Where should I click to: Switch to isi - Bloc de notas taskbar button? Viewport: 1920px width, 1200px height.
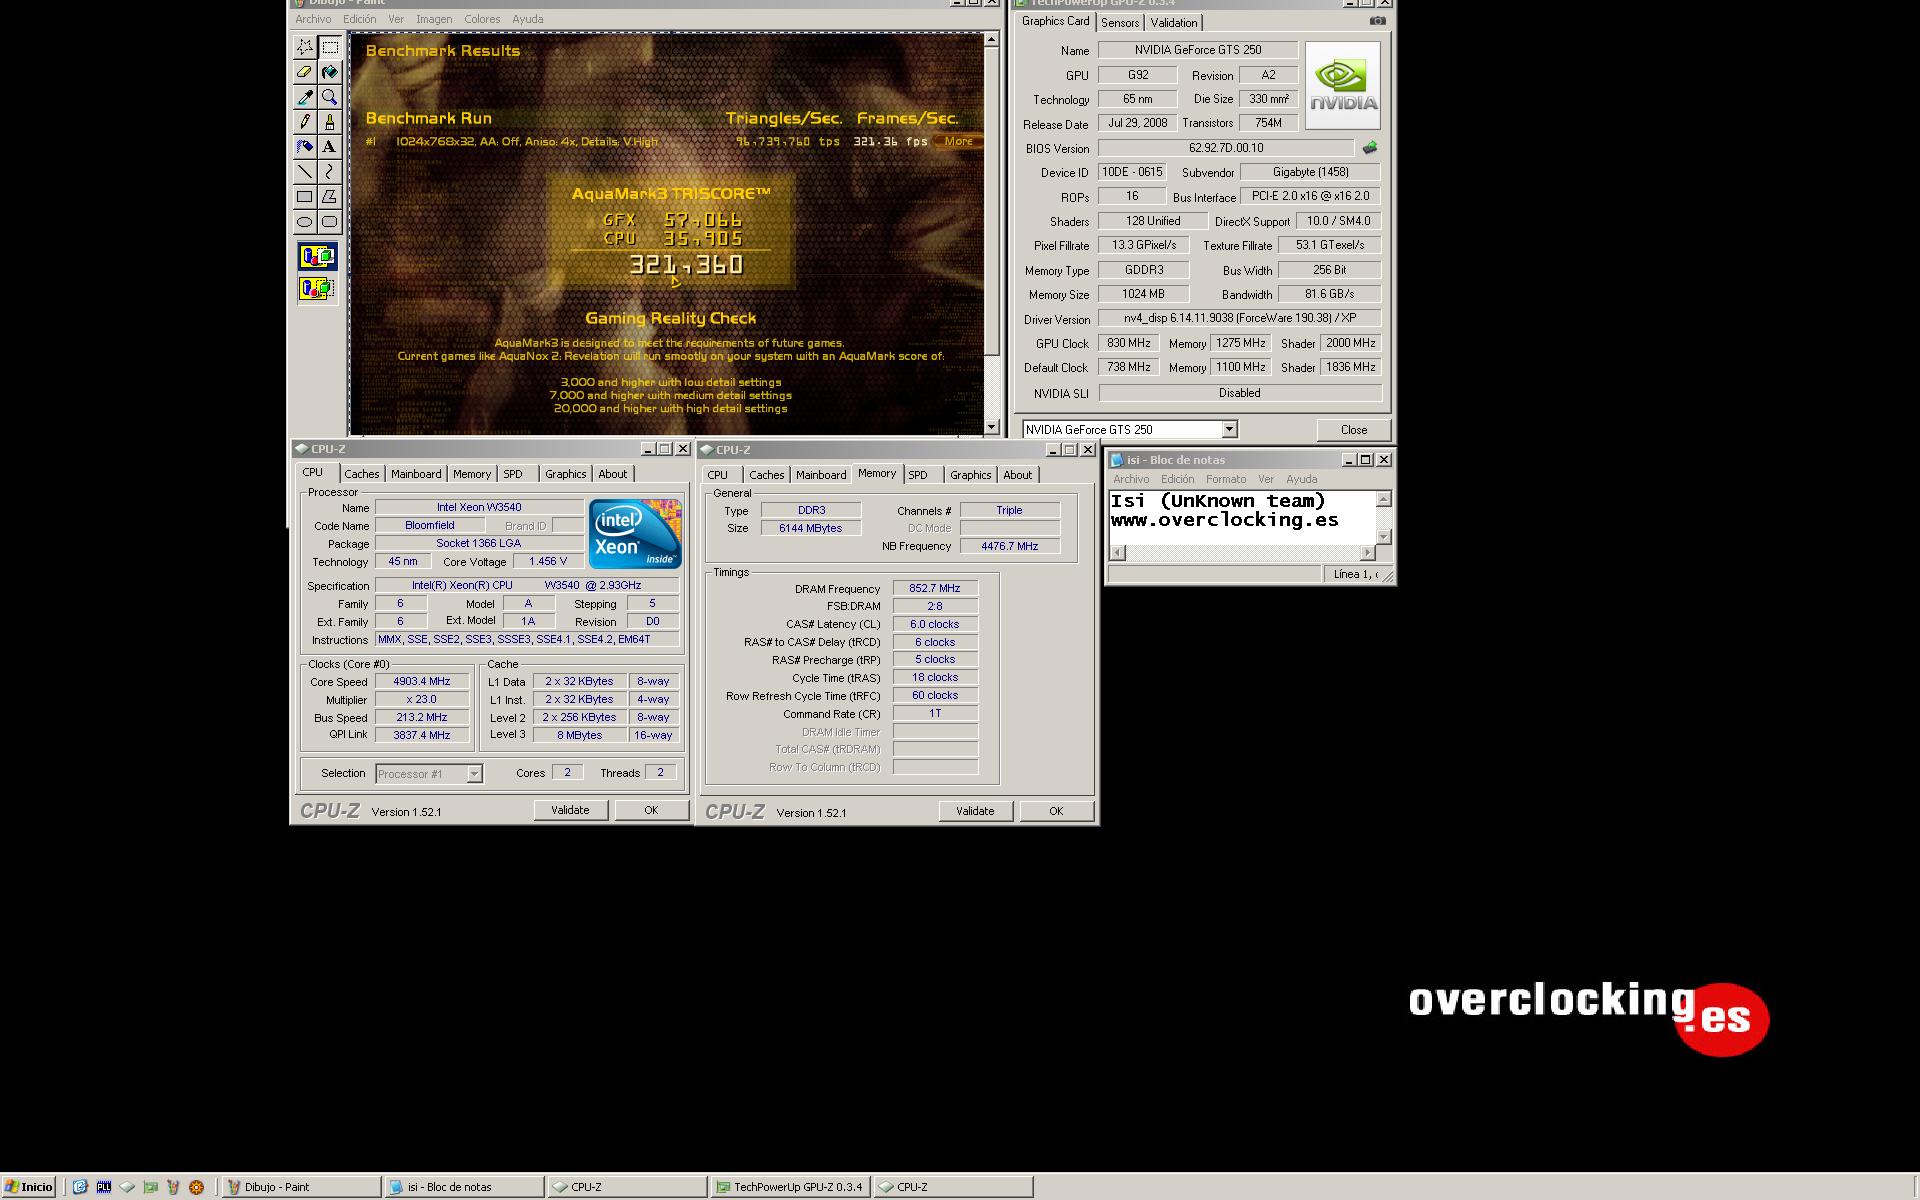(x=464, y=1187)
